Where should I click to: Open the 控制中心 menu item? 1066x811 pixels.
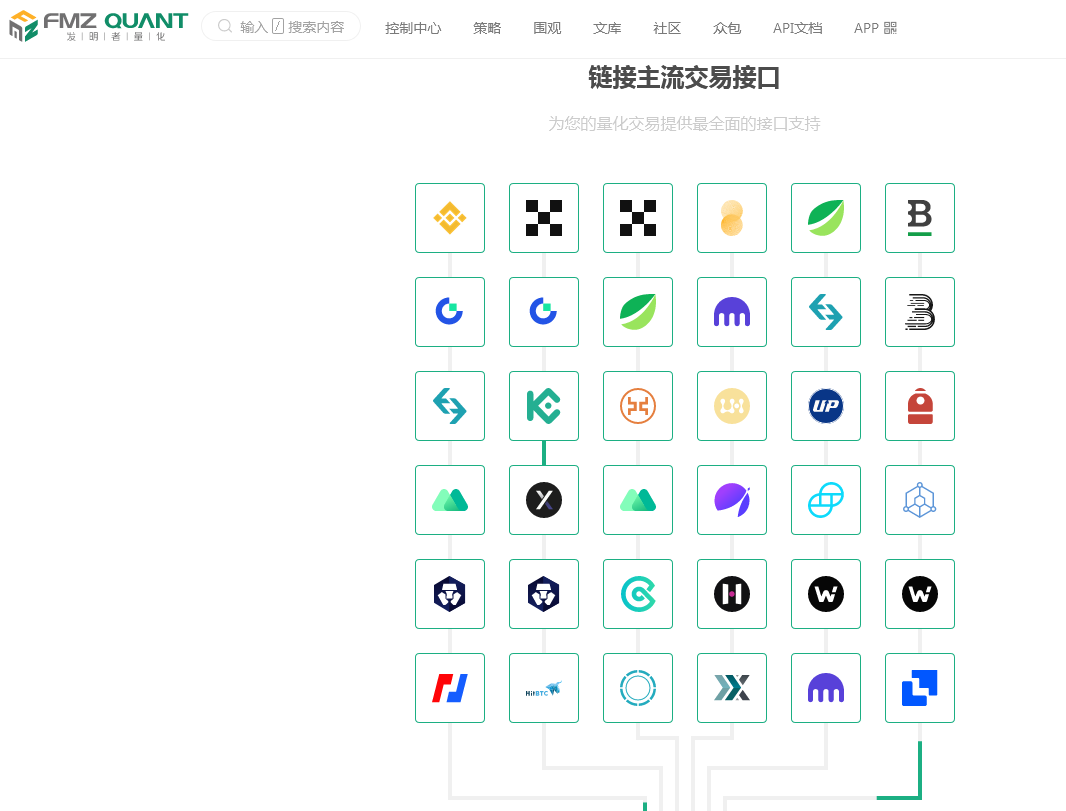413,28
